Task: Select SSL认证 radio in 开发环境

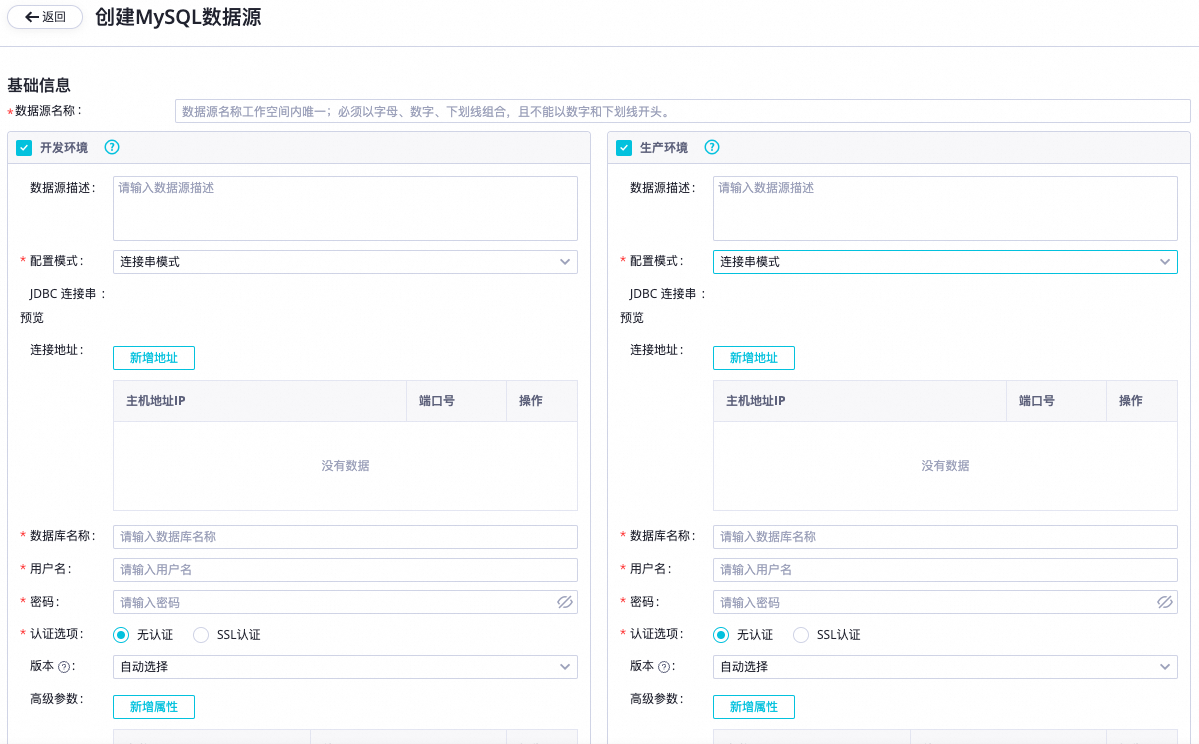Action: click(201, 635)
